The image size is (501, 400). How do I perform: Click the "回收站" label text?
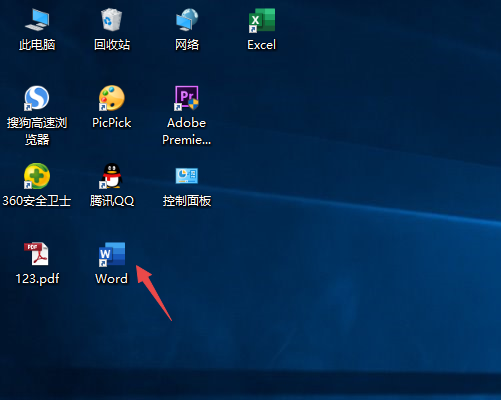pos(112,45)
